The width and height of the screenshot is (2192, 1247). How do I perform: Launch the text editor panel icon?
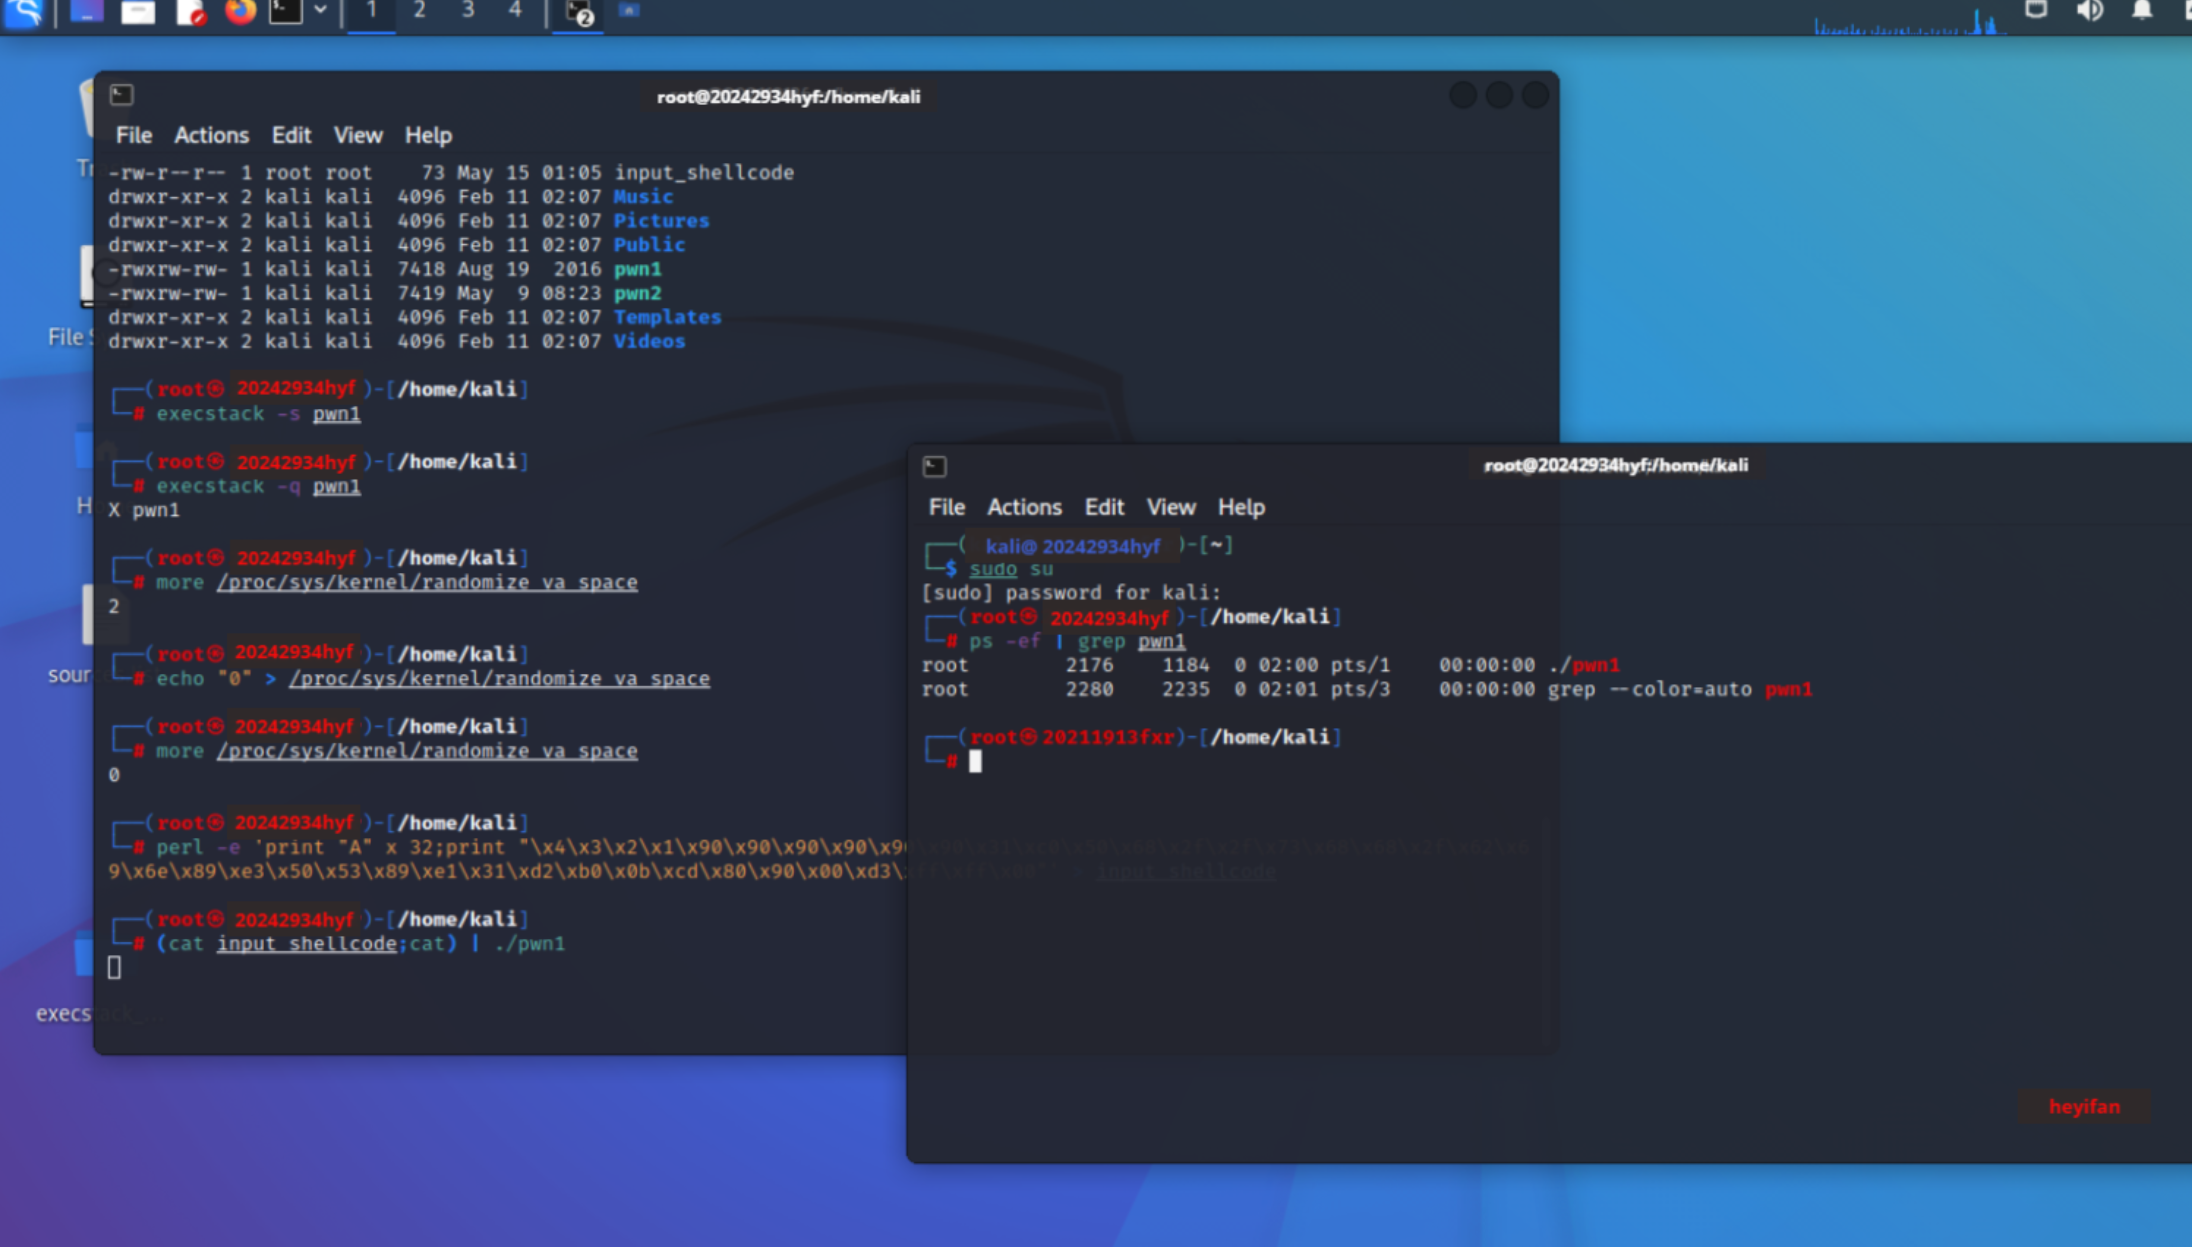(x=190, y=12)
